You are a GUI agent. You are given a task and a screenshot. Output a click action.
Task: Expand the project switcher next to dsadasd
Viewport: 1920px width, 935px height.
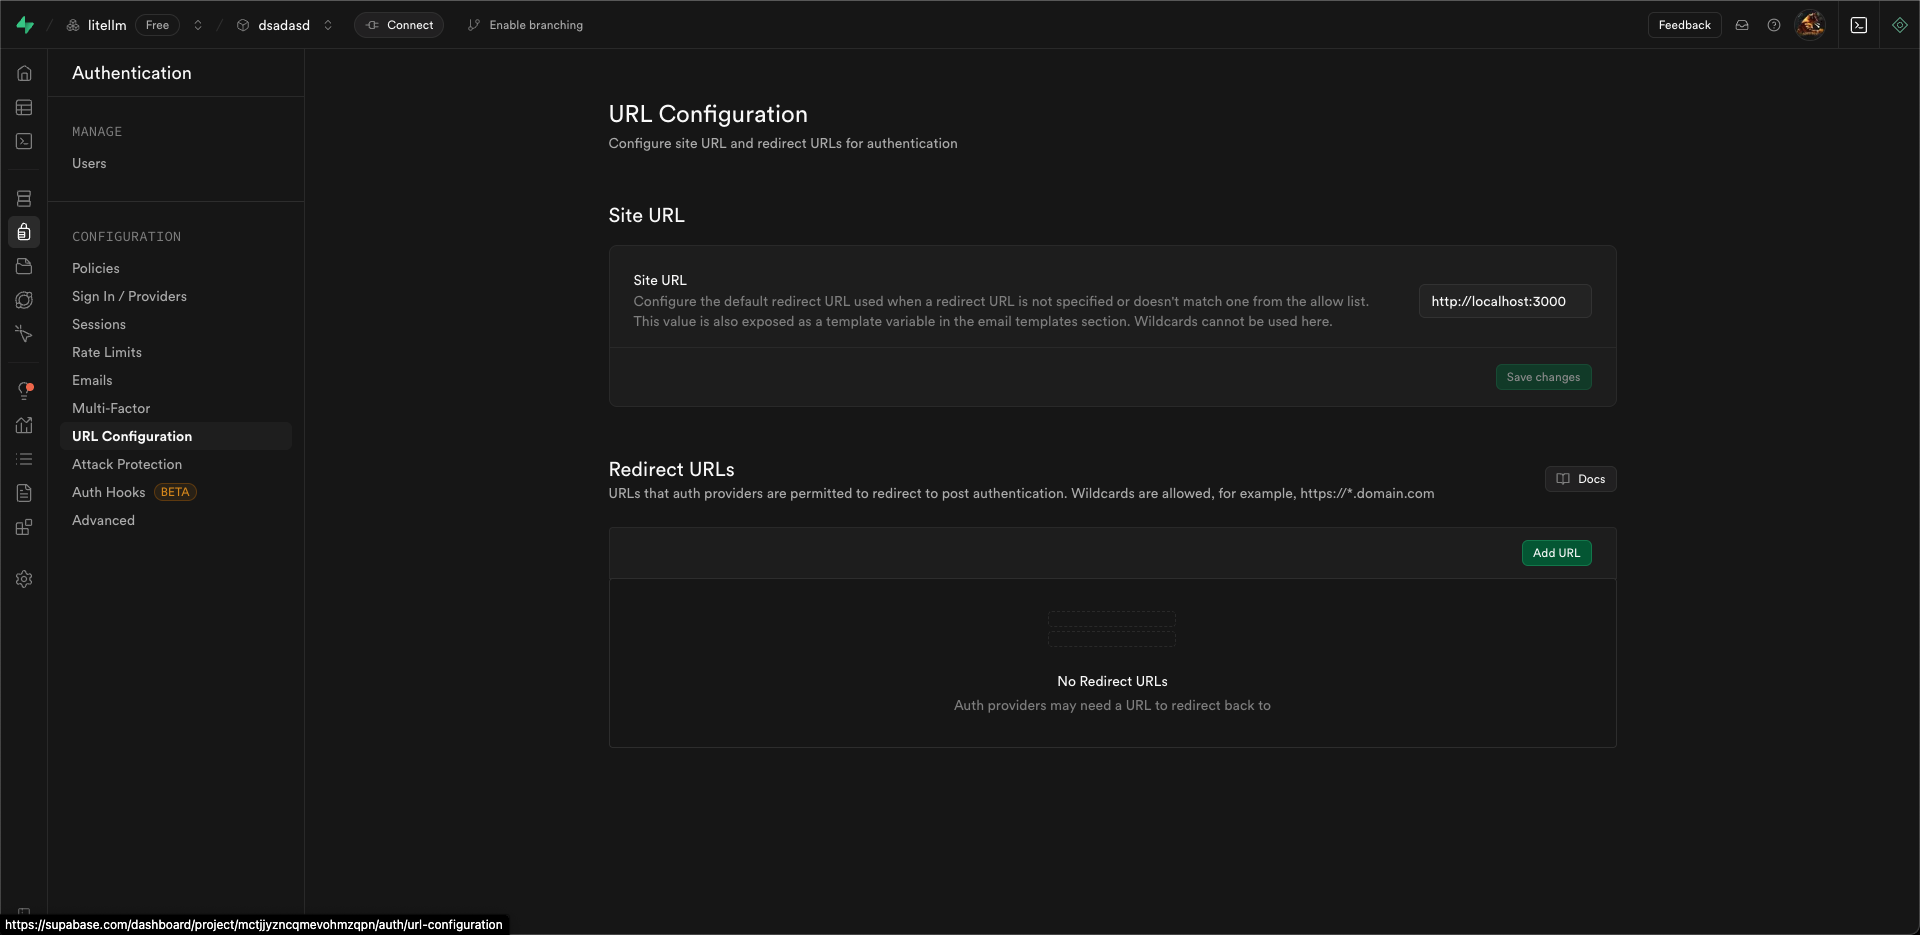pos(328,25)
